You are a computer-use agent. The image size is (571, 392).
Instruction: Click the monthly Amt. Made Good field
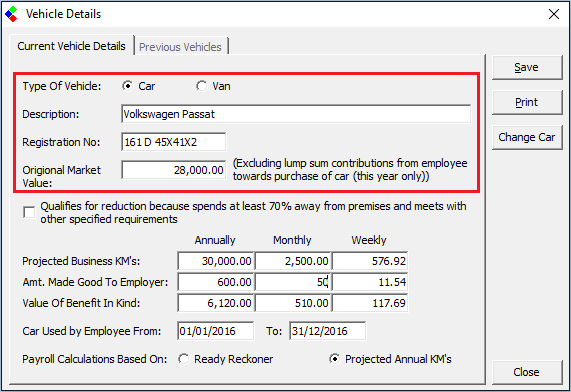pos(293,282)
